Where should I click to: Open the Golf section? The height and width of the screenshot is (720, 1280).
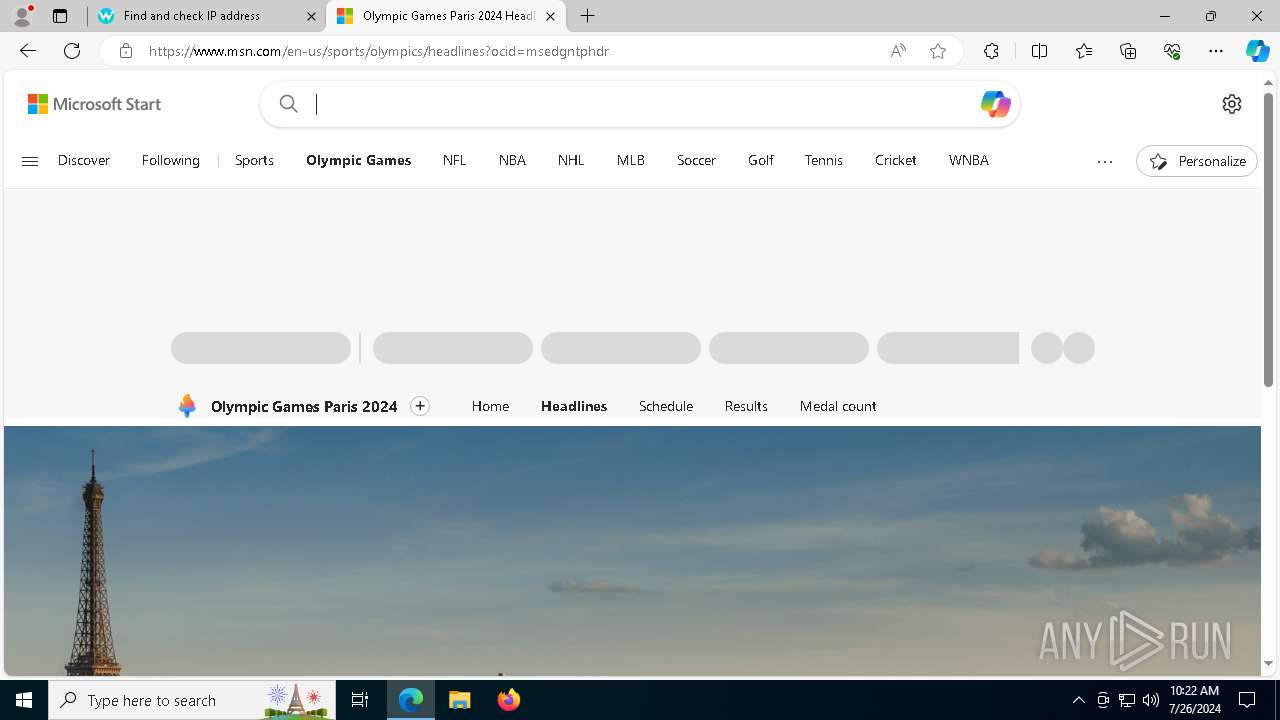(x=761, y=160)
